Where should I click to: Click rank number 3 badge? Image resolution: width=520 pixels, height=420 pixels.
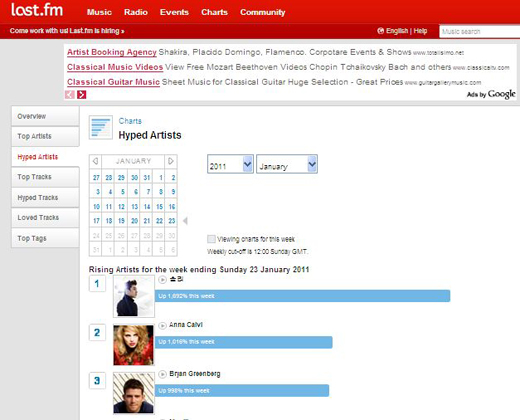tap(97, 381)
